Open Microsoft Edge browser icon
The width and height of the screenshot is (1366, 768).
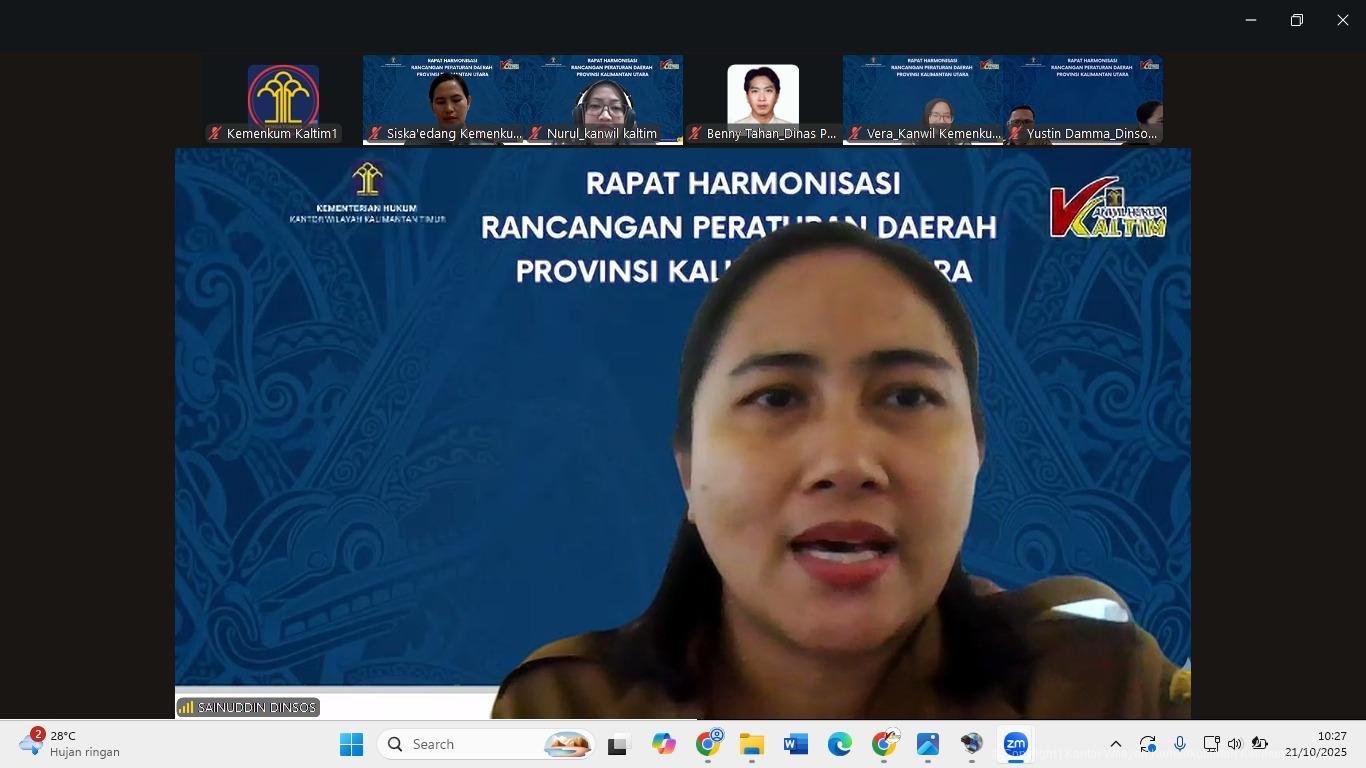point(839,744)
